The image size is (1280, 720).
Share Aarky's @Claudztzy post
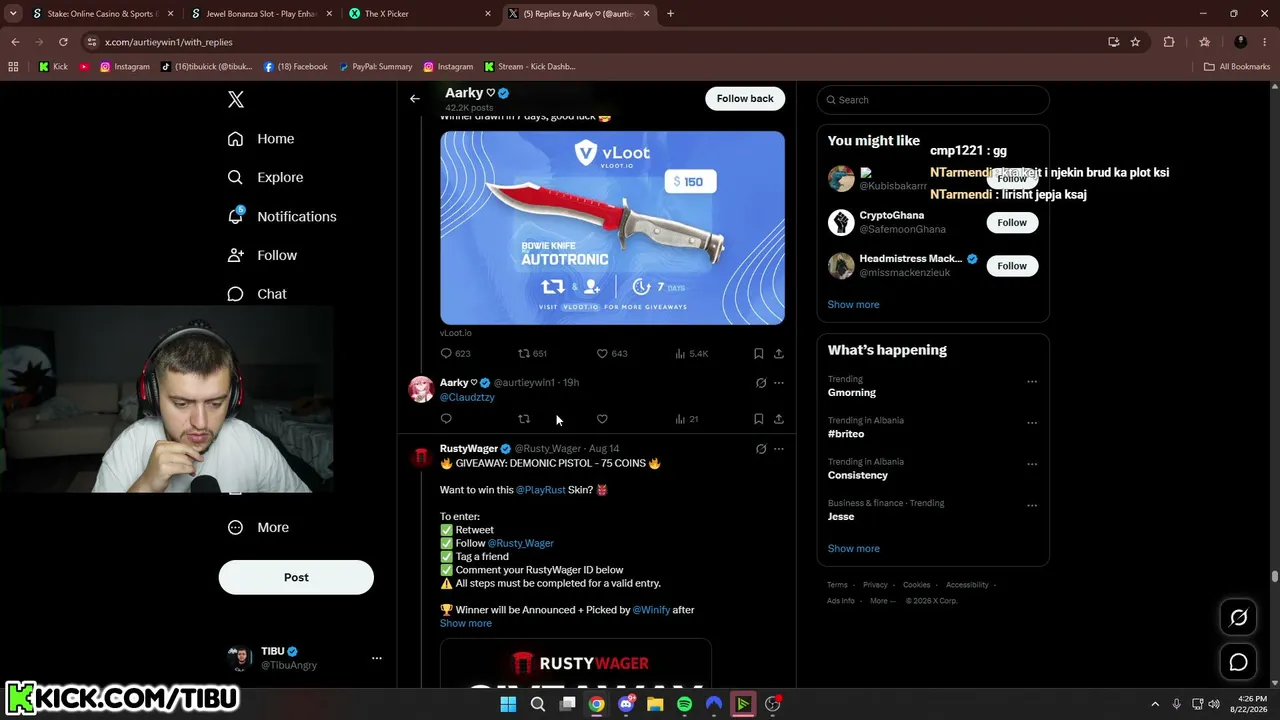point(779,419)
